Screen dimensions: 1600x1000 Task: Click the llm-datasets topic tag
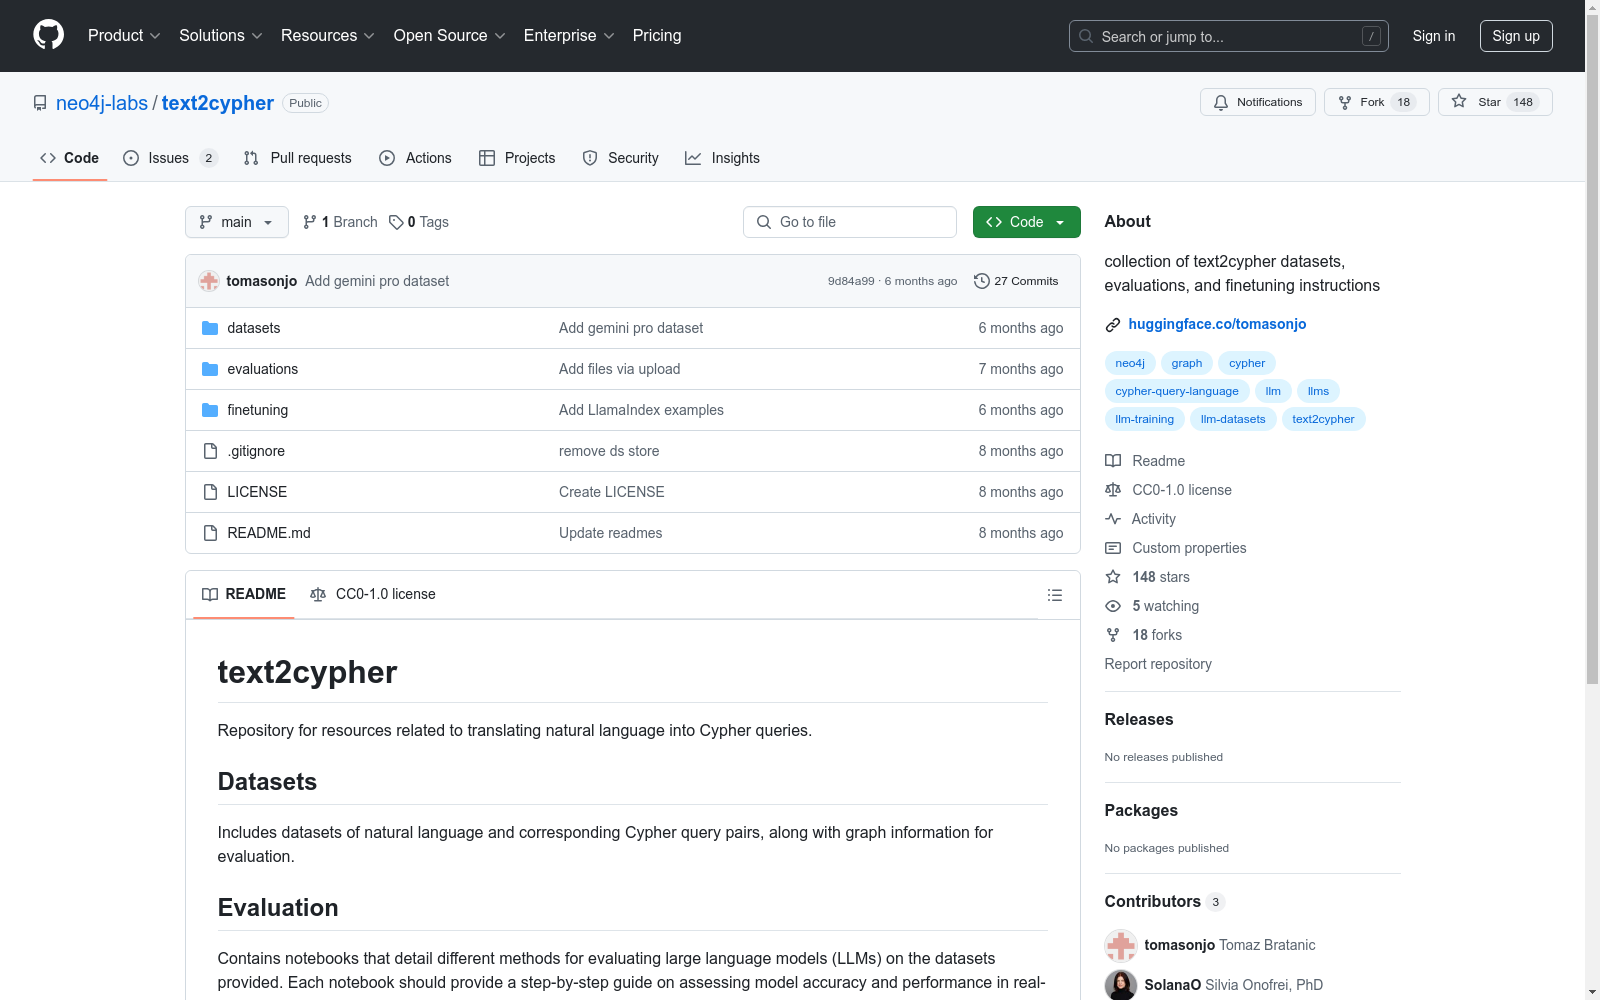1233,419
